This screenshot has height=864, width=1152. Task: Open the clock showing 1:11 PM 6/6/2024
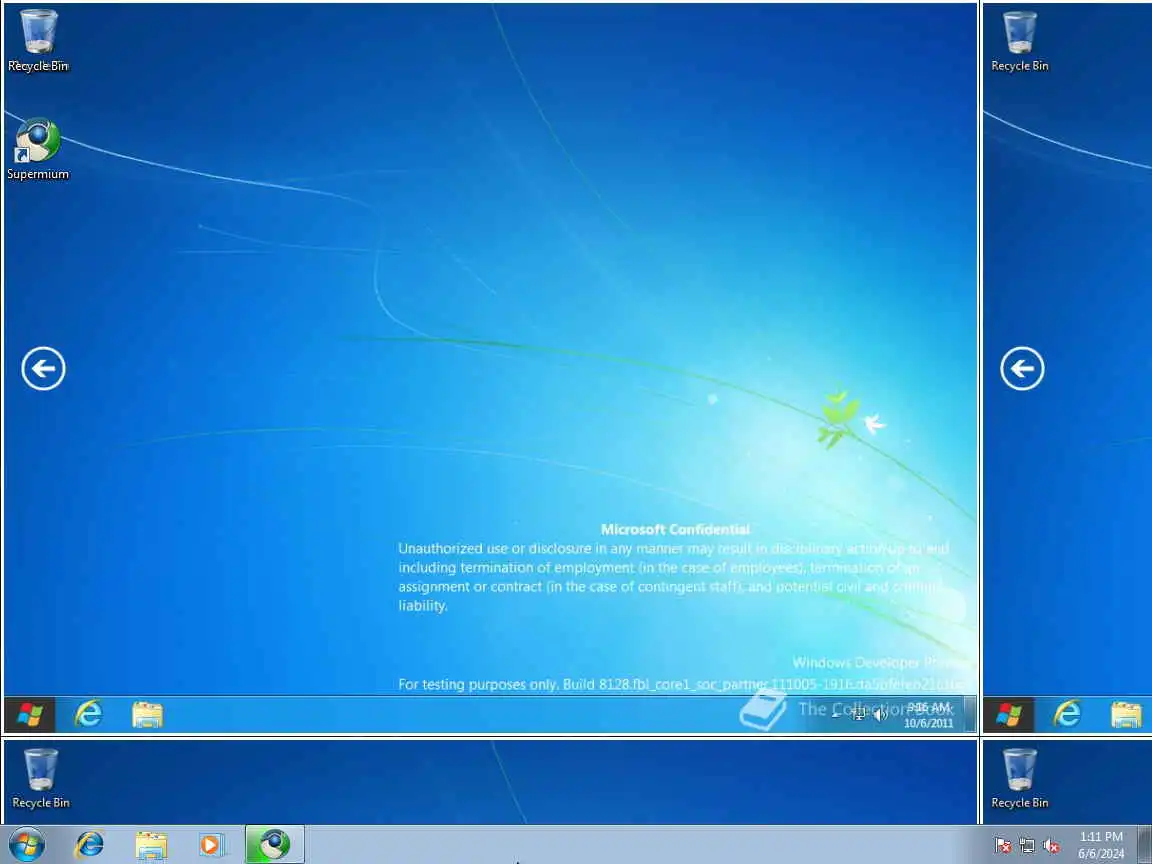pos(1101,845)
